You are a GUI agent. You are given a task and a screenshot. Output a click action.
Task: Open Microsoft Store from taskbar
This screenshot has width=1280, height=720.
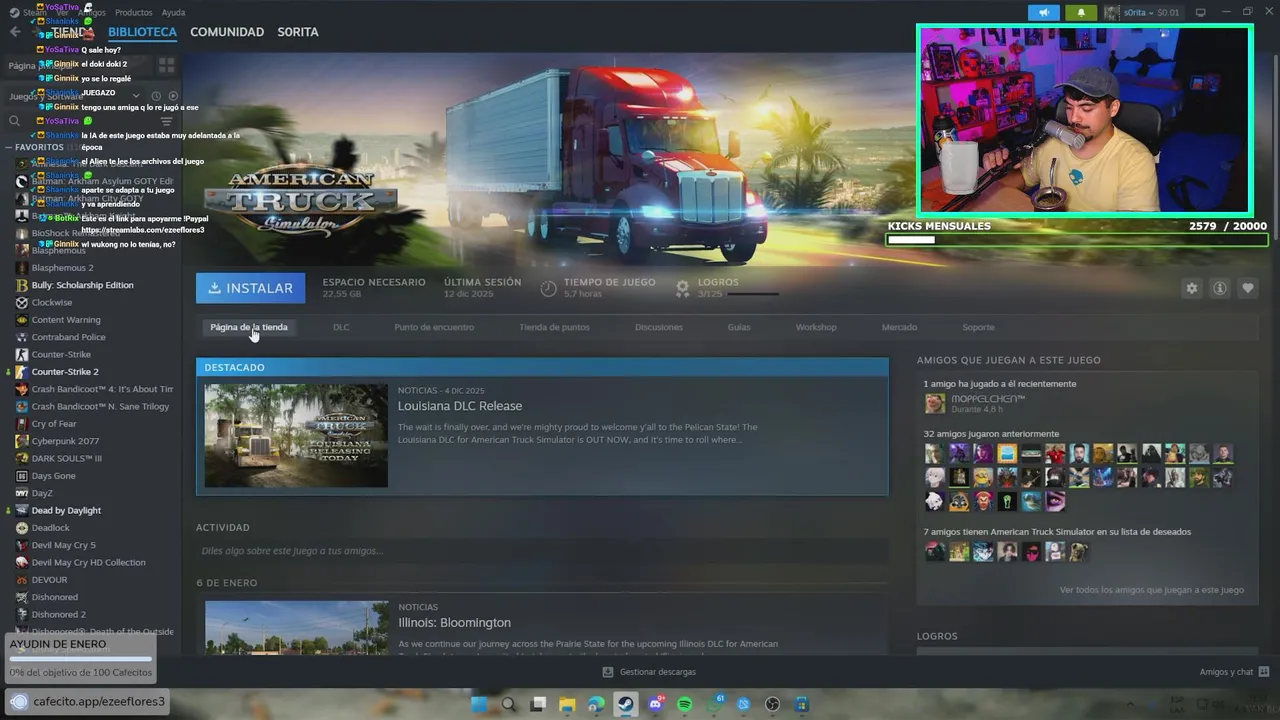point(803,704)
